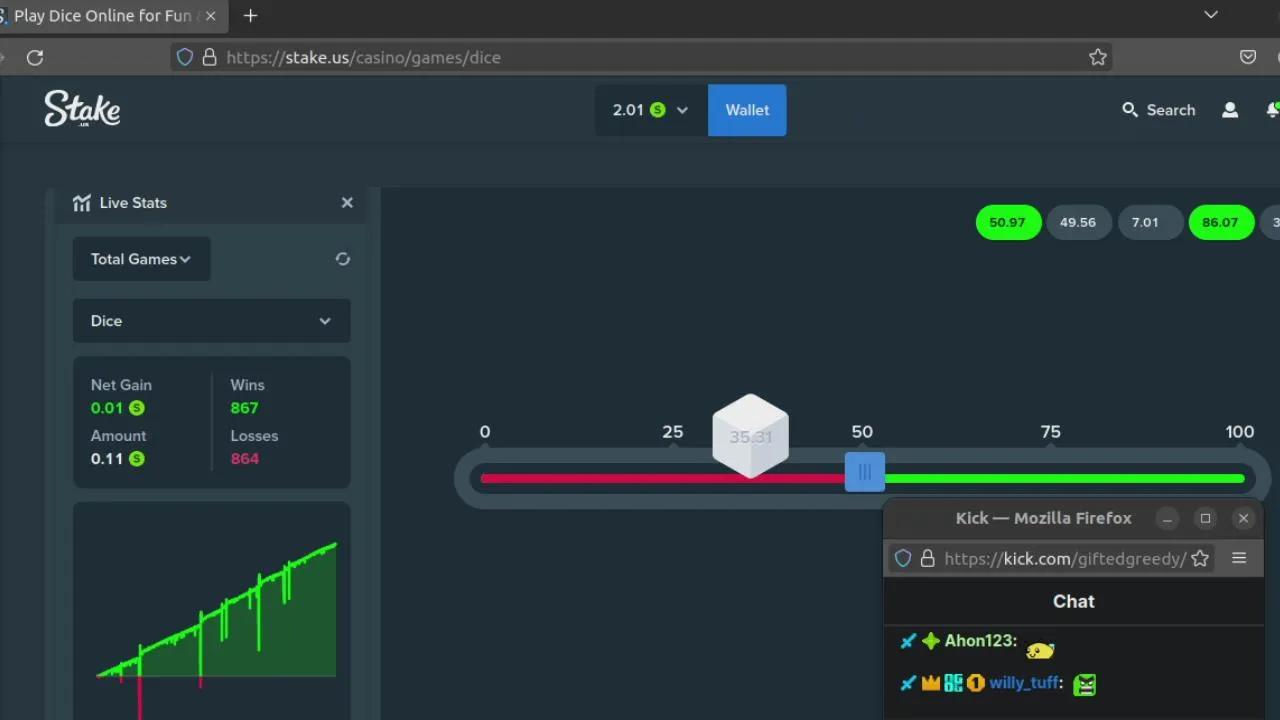Open the notifications bell
Image resolution: width=1280 pixels, height=720 pixels.
point(1272,110)
